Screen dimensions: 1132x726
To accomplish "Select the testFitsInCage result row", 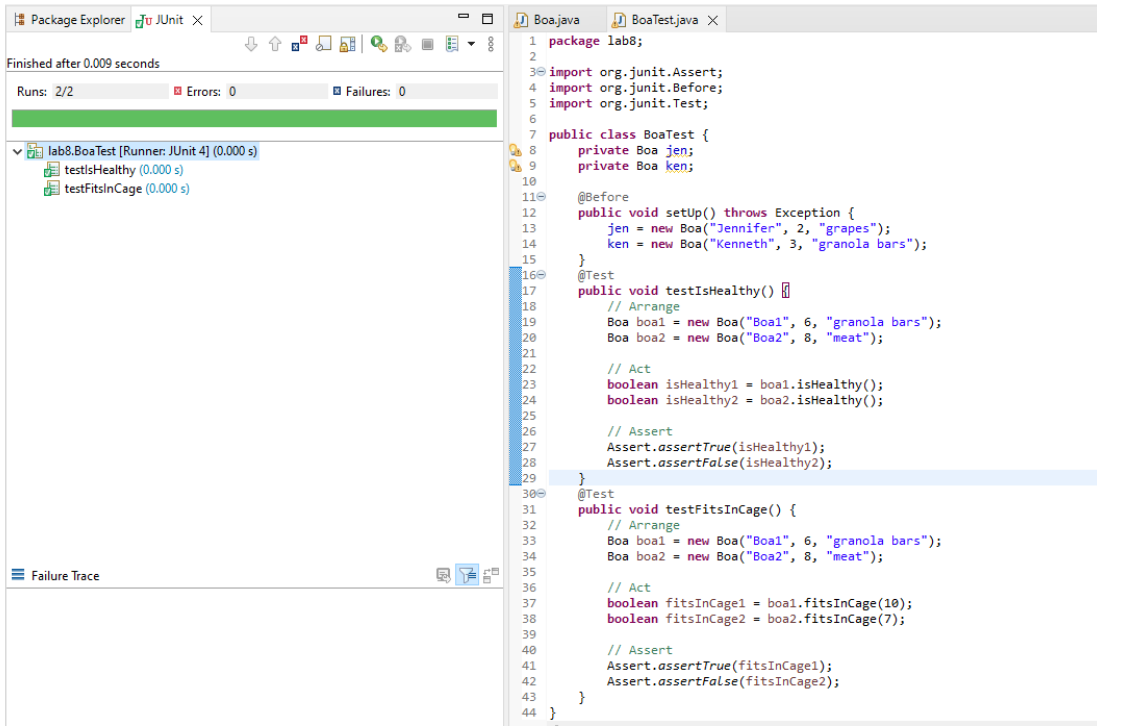I will click(x=117, y=189).
